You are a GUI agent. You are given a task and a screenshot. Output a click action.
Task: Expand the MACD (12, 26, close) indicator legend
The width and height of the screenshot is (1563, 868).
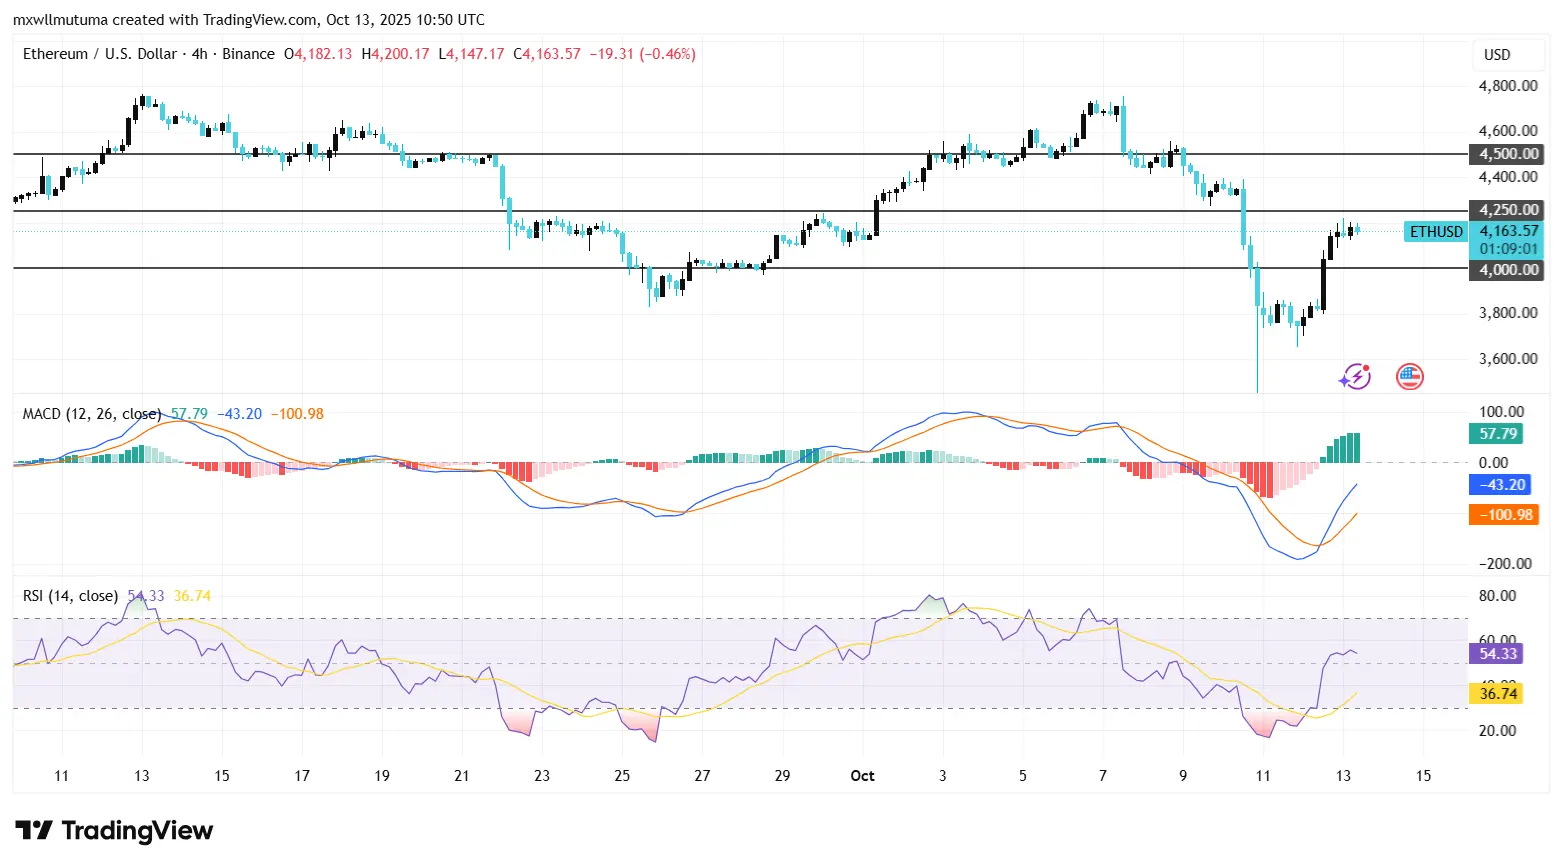(x=91, y=414)
